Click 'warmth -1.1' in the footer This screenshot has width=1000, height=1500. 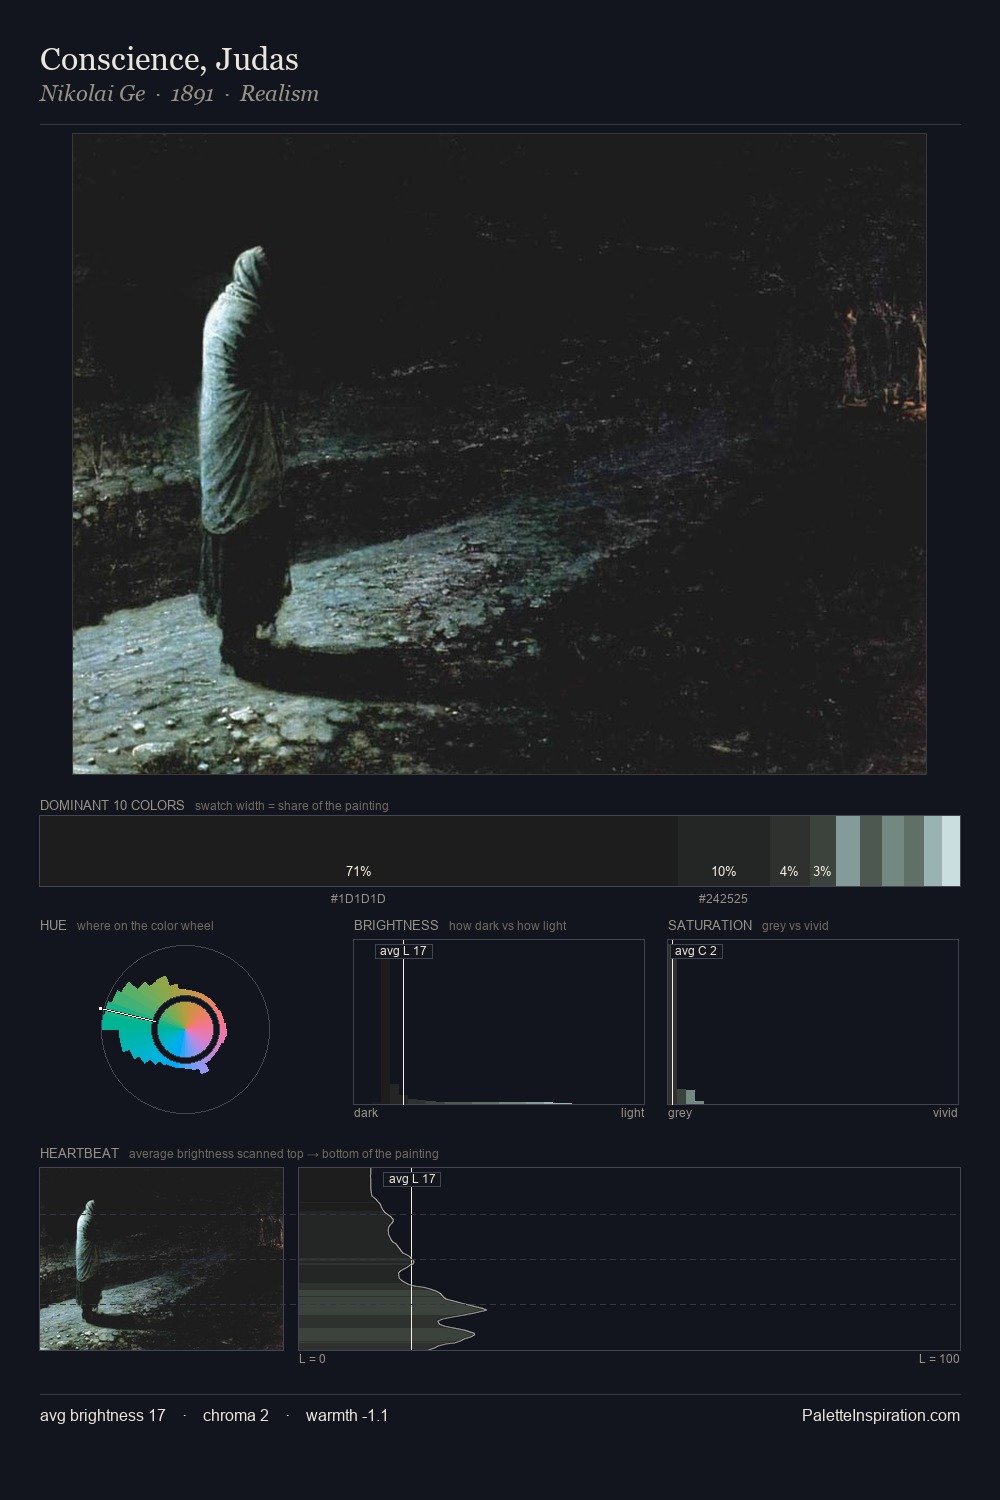(347, 1415)
